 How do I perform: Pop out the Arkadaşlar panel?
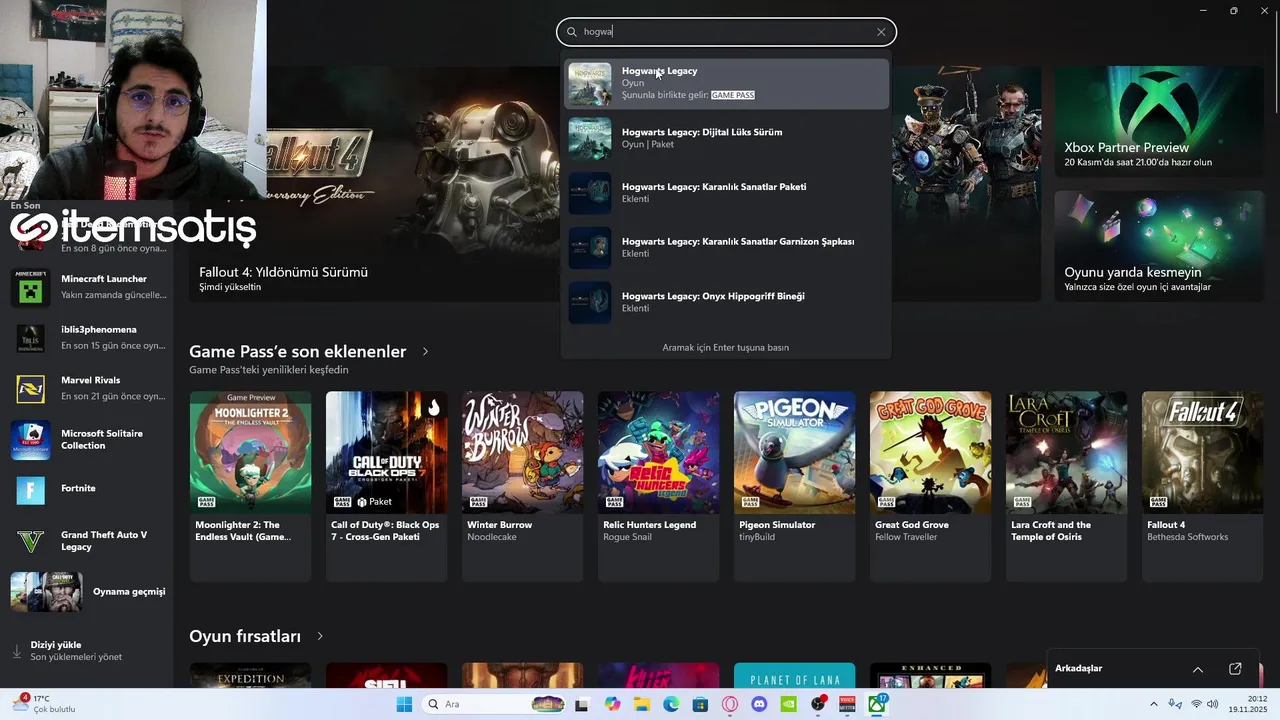point(1235,669)
